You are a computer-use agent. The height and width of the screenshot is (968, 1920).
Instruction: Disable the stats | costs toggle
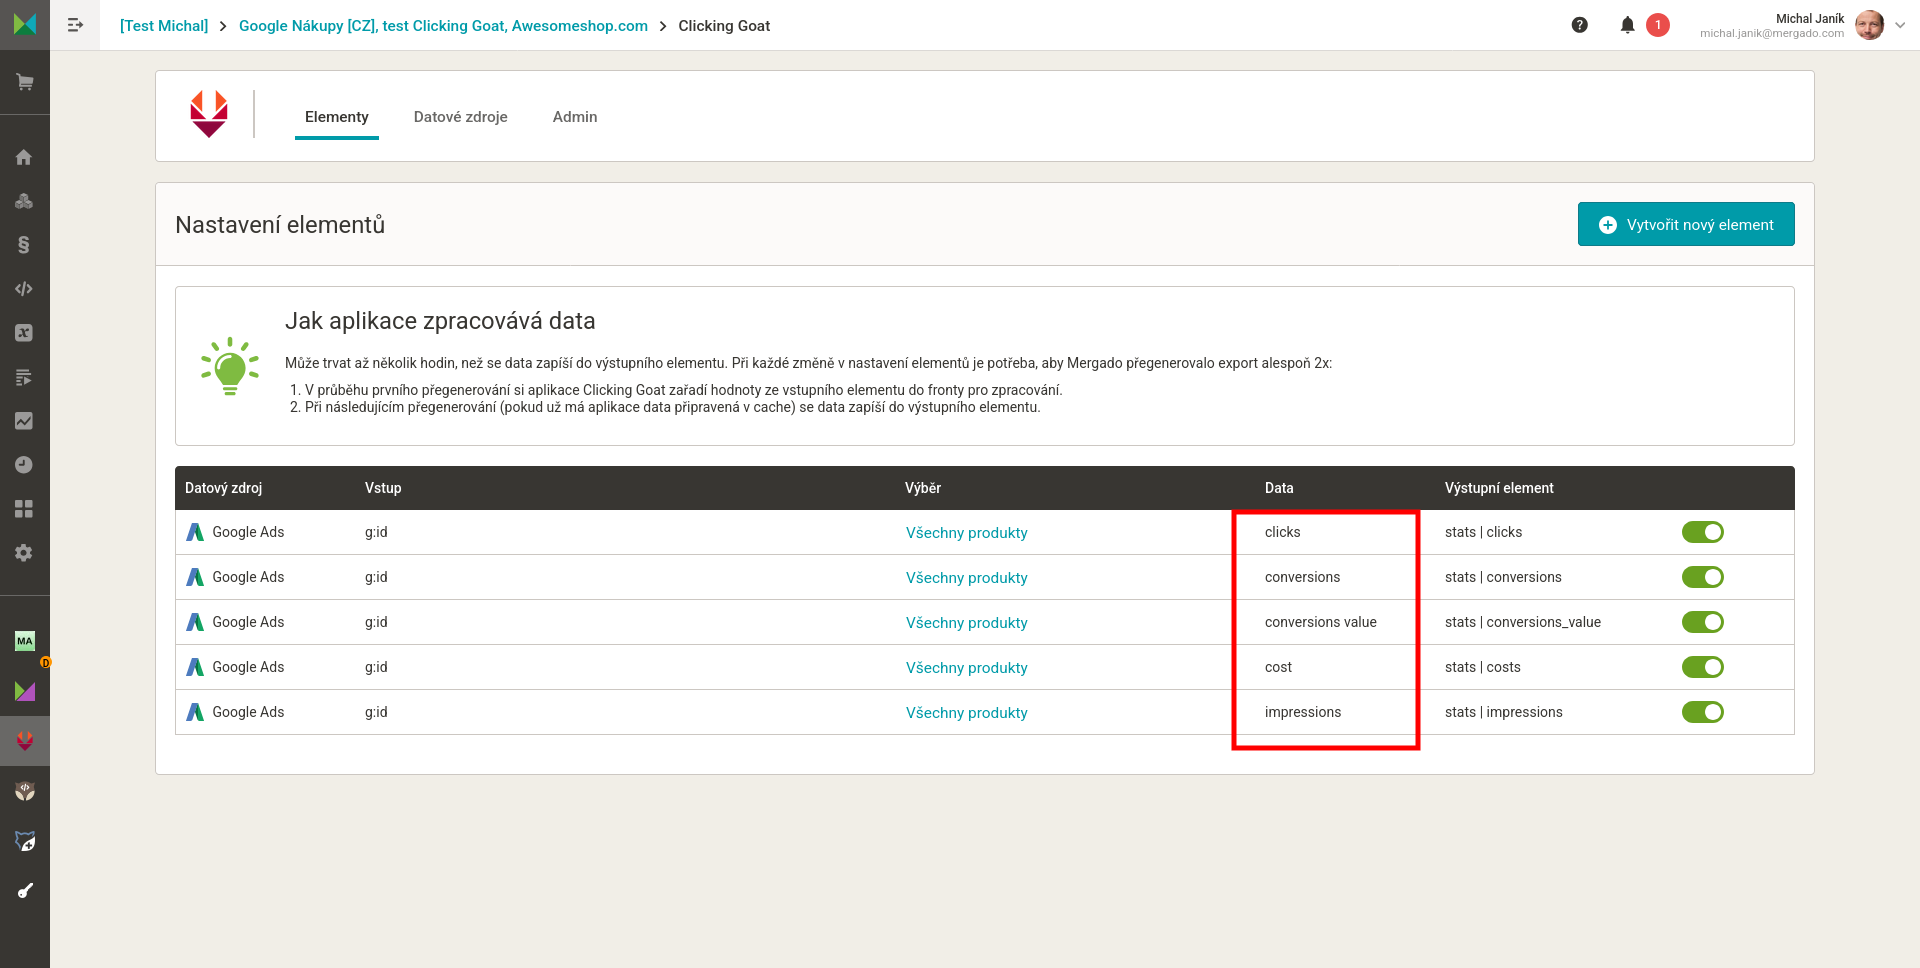(1702, 667)
